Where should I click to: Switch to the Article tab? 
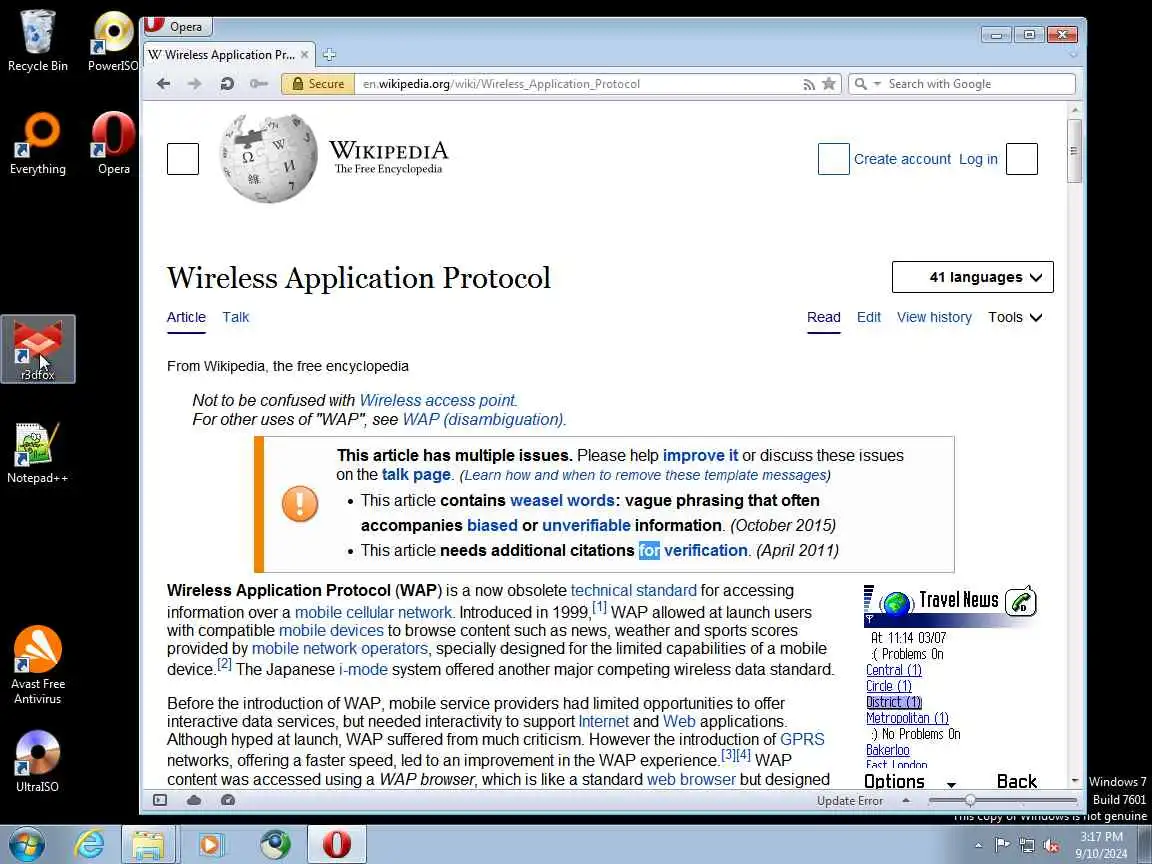click(186, 317)
